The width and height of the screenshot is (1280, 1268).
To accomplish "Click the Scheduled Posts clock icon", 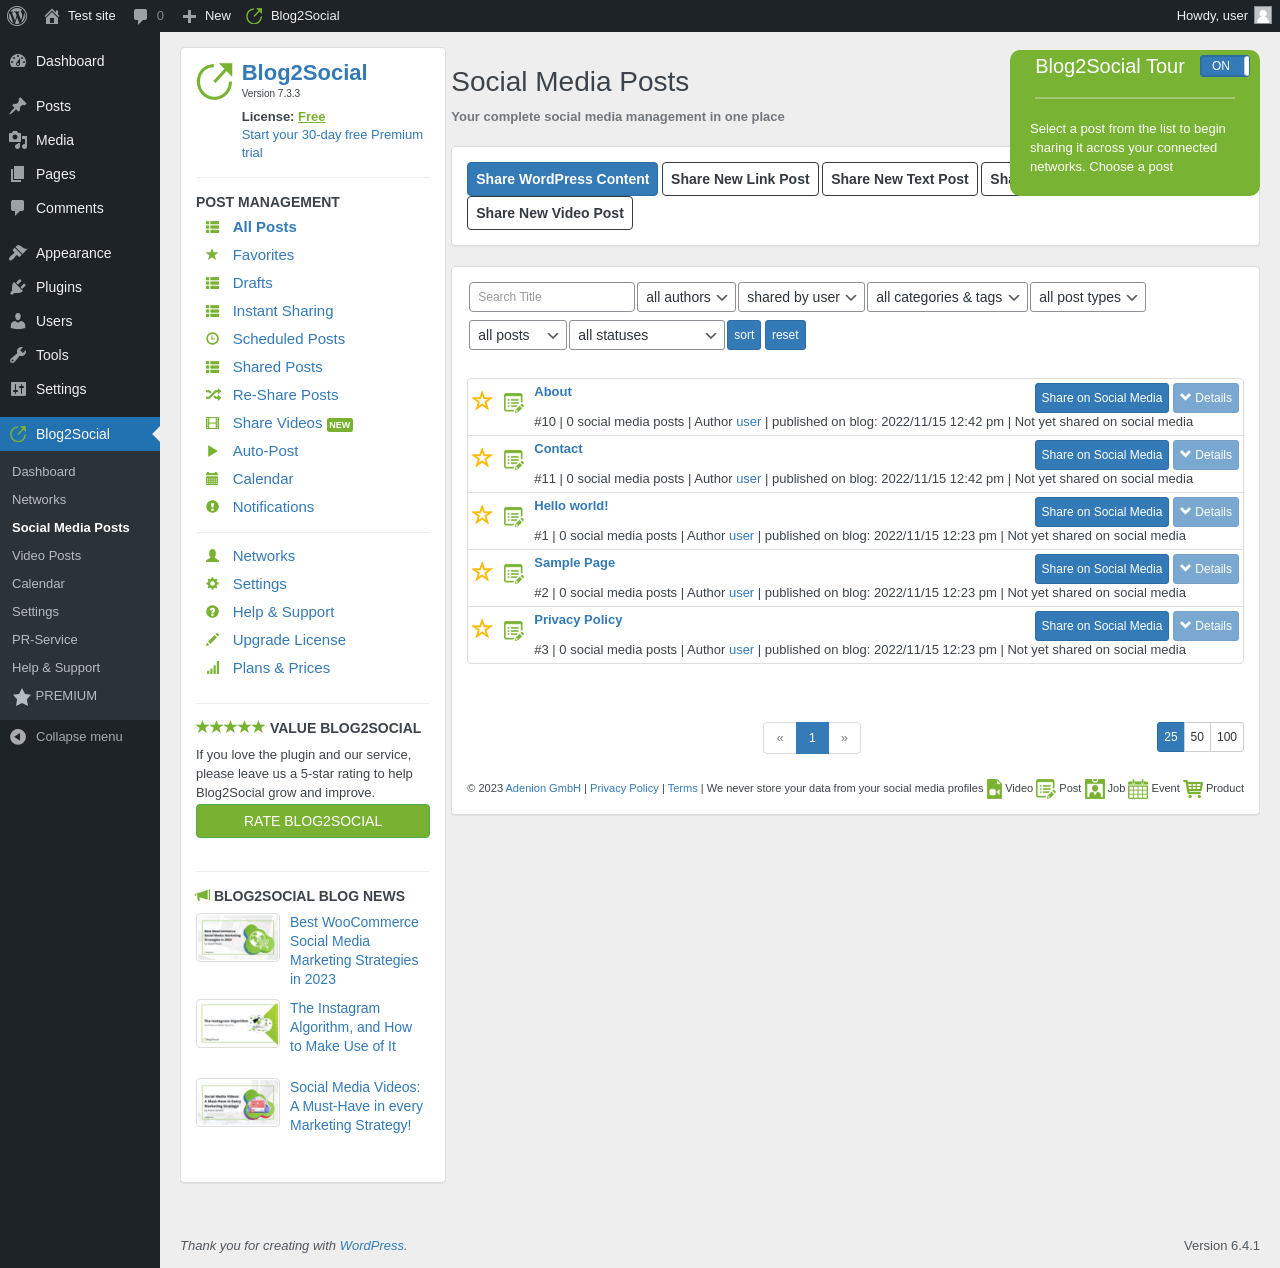I will 212,339.
